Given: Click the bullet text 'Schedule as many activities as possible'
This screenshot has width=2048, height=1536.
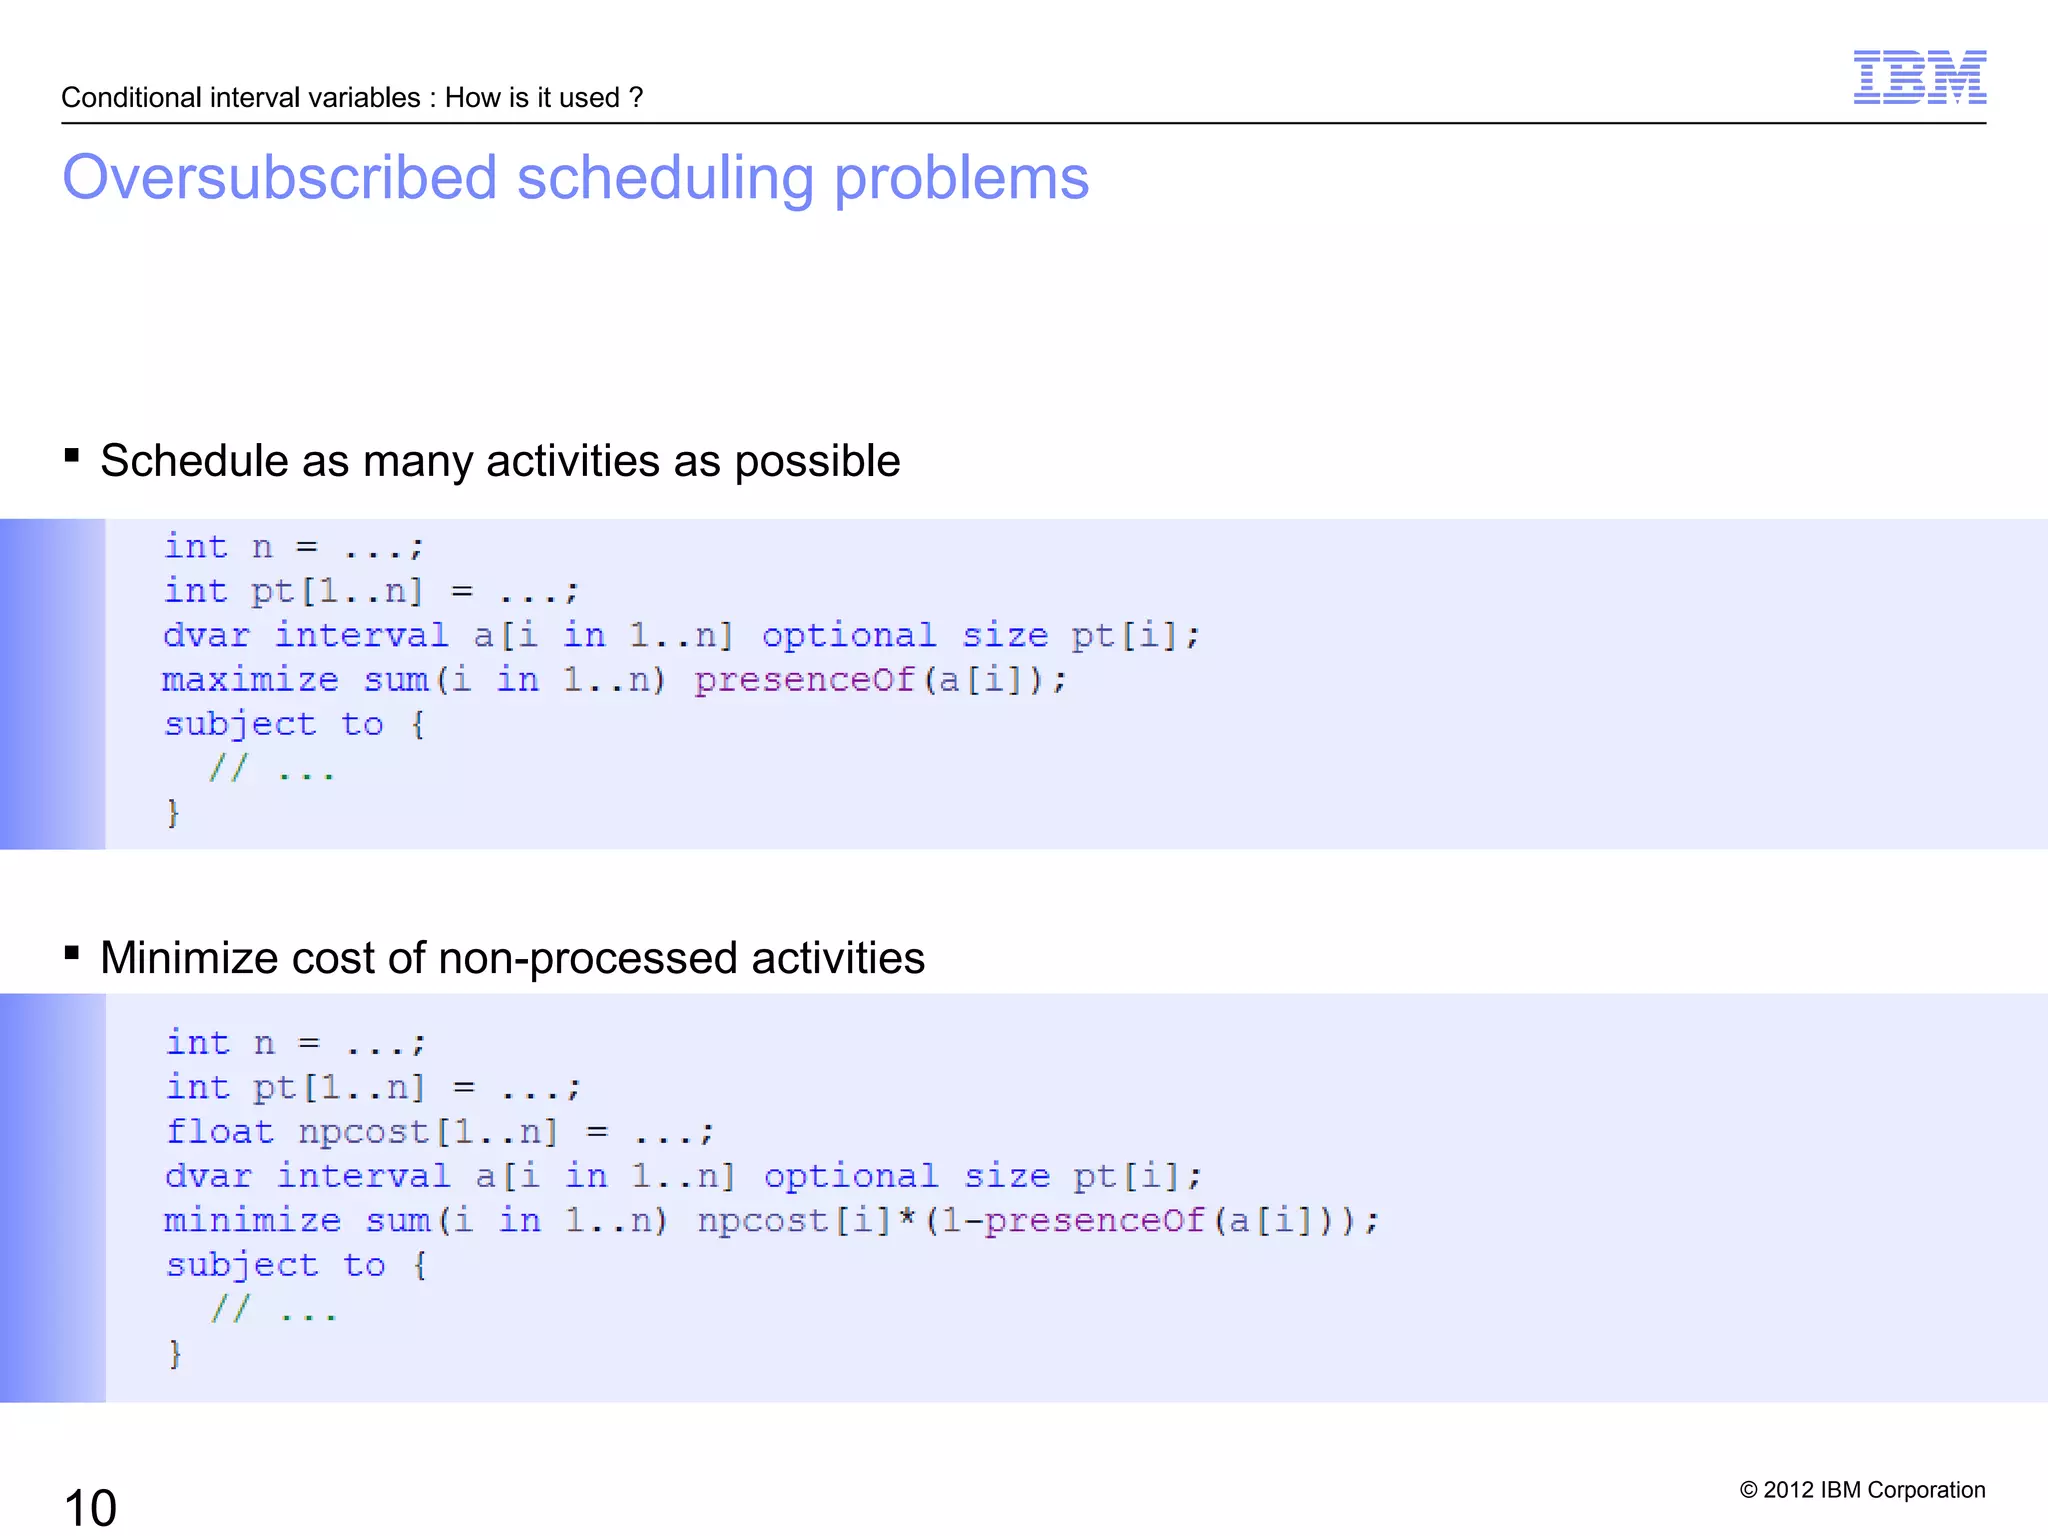Looking at the screenshot, I should pos(500,461).
